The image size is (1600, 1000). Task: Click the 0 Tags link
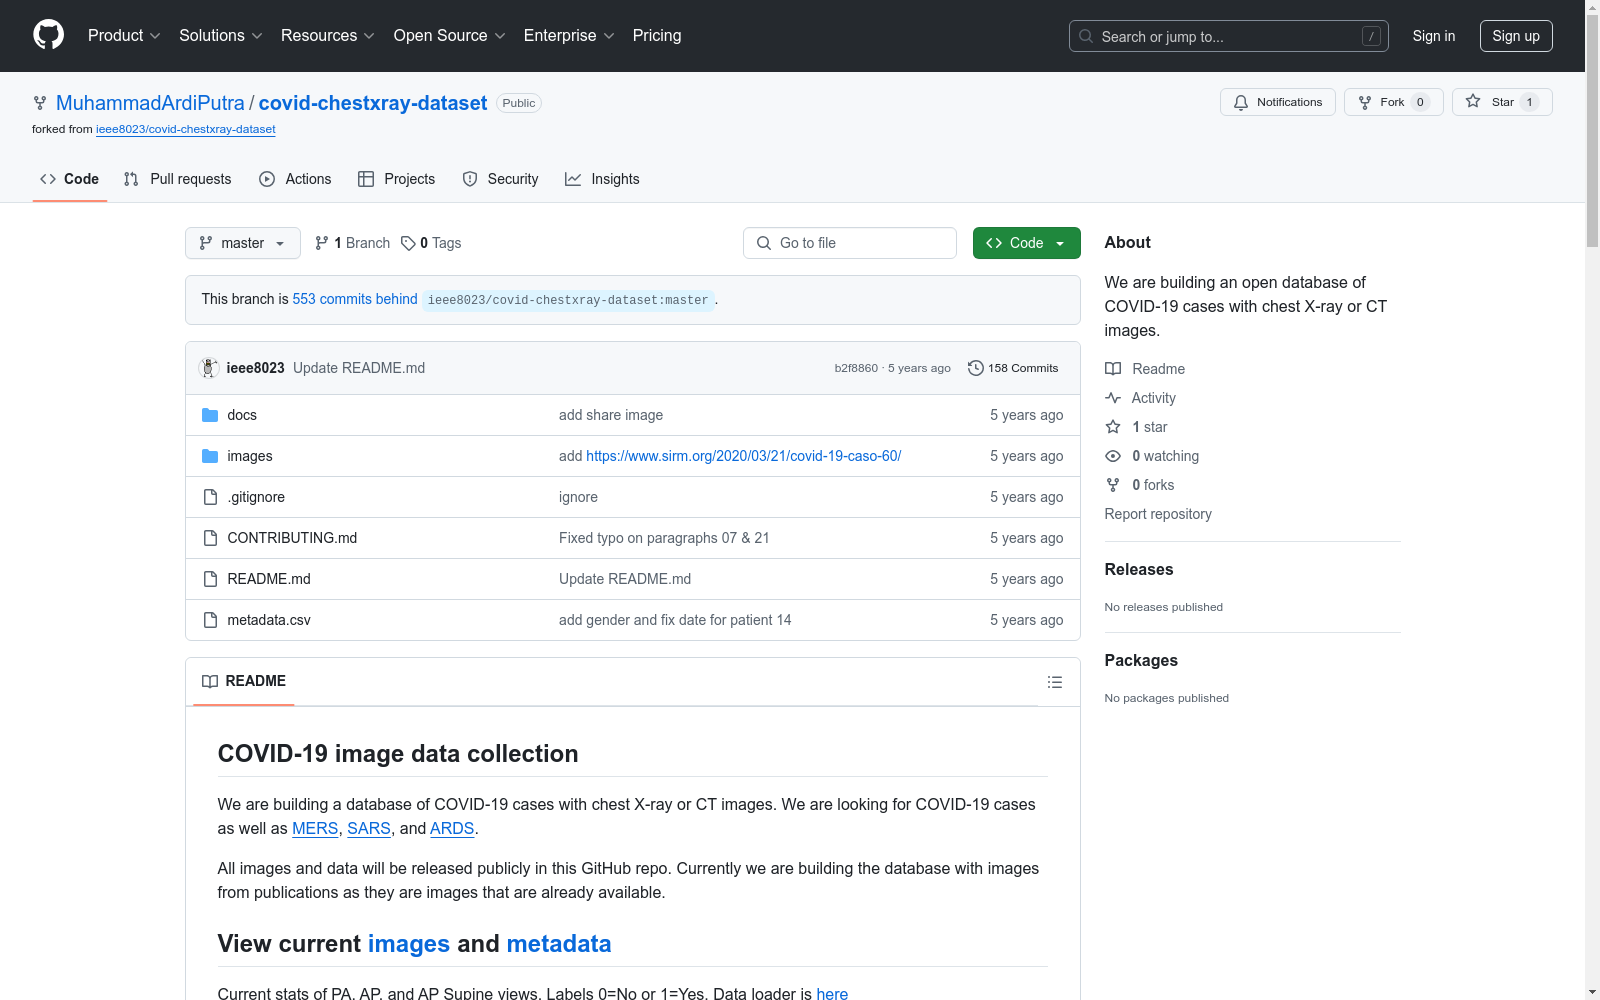[431, 243]
